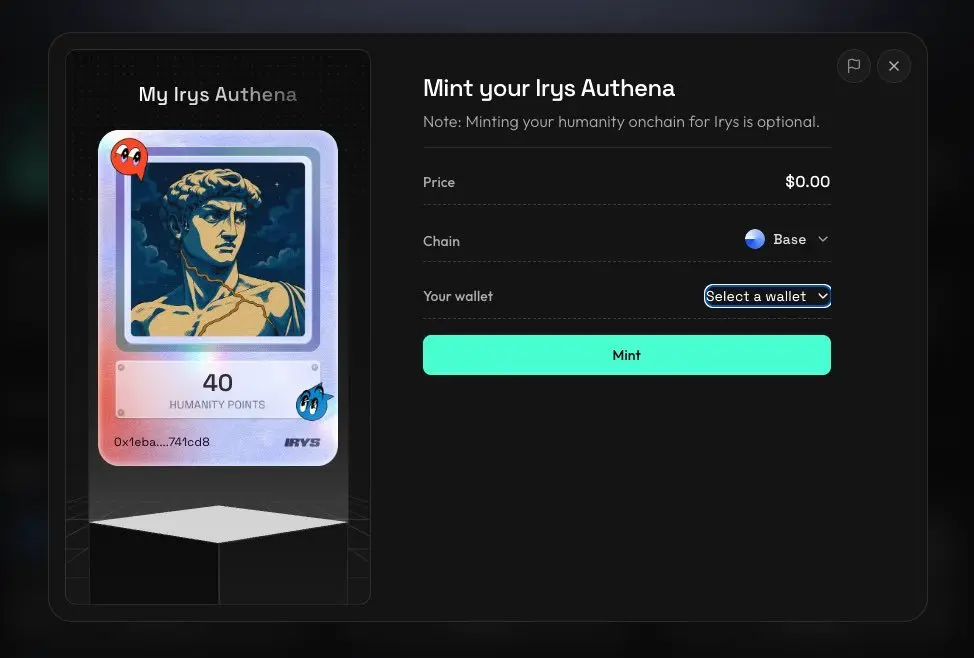
Task: Click the statue portrait artwork
Action: [x=217, y=249]
